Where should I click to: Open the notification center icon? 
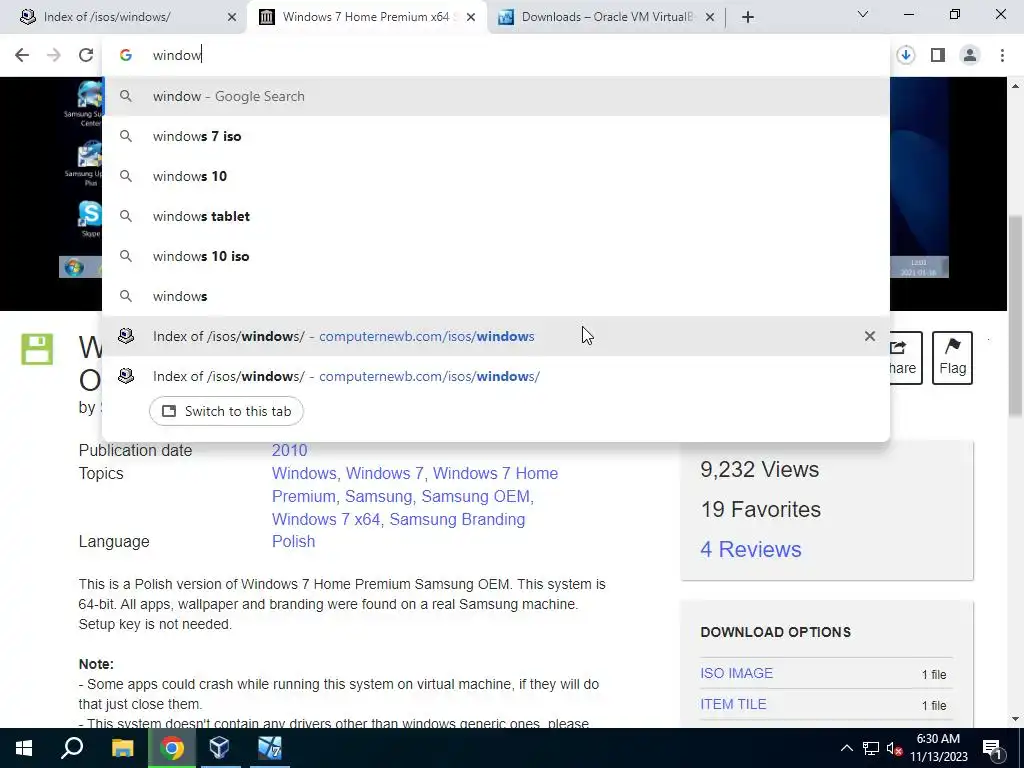pyautogui.click(x=992, y=748)
